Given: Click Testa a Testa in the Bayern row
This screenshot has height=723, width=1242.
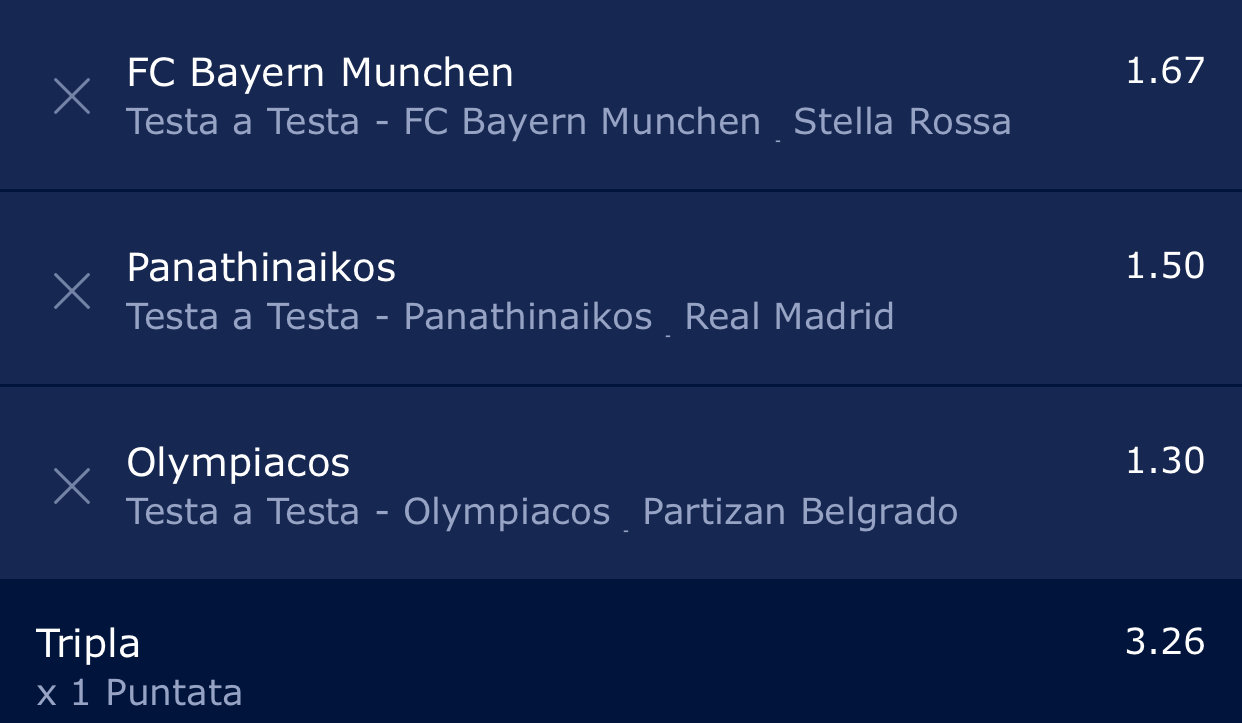Looking at the screenshot, I should pyautogui.click(x=243, y=123).
